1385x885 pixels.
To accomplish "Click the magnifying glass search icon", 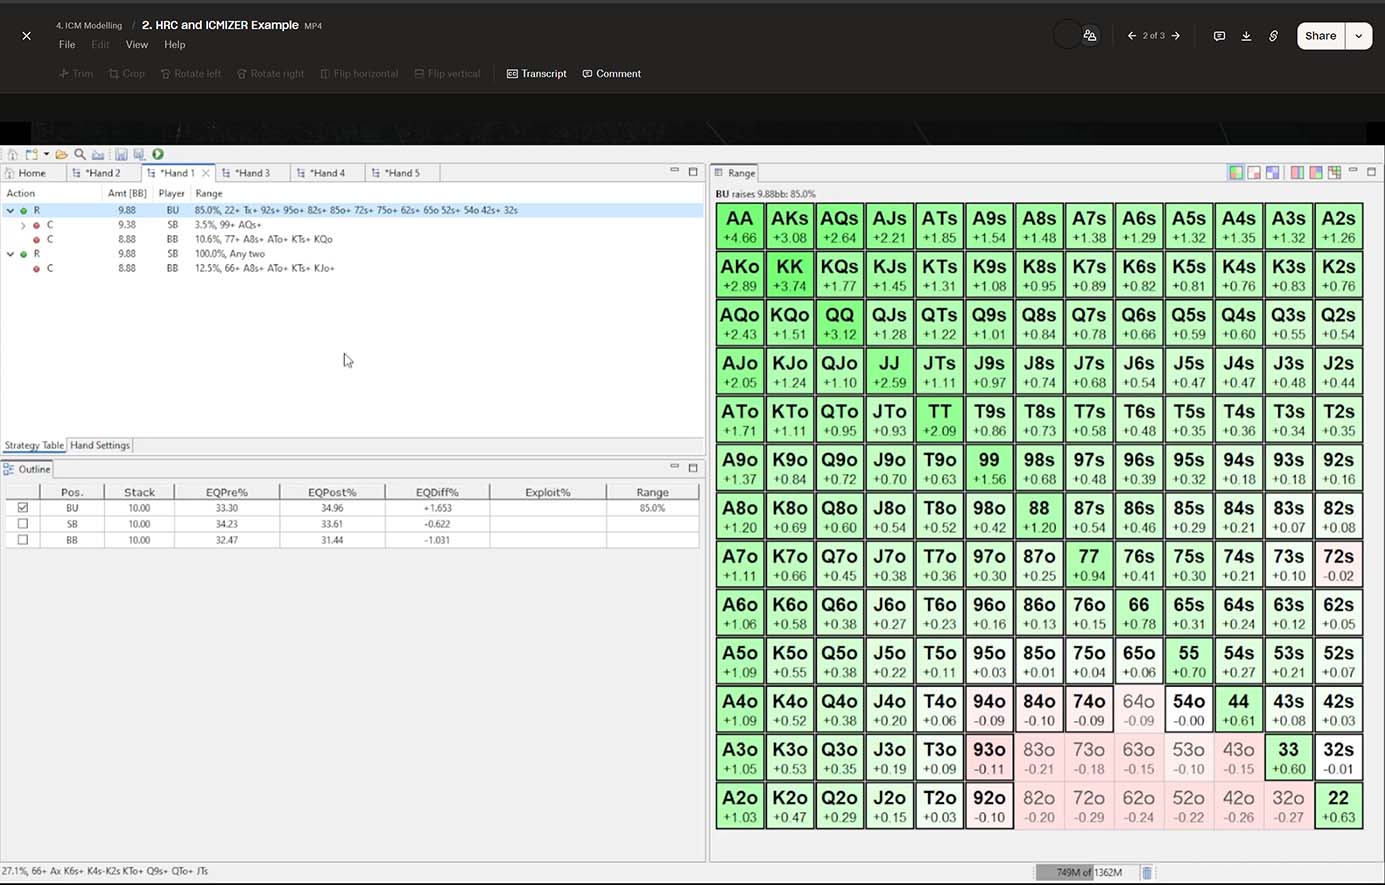I will [x=80, y=154].
